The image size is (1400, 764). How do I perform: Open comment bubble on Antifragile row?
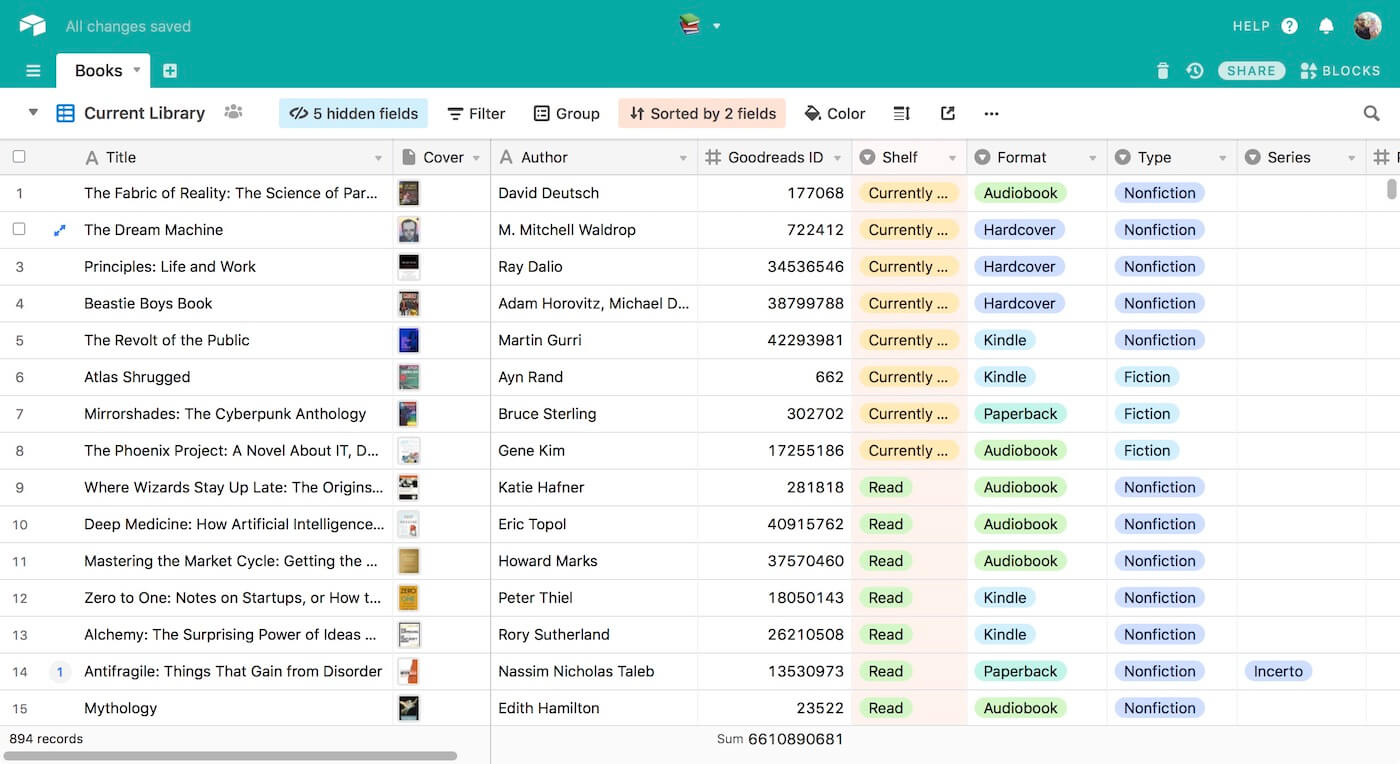[59, 672]
